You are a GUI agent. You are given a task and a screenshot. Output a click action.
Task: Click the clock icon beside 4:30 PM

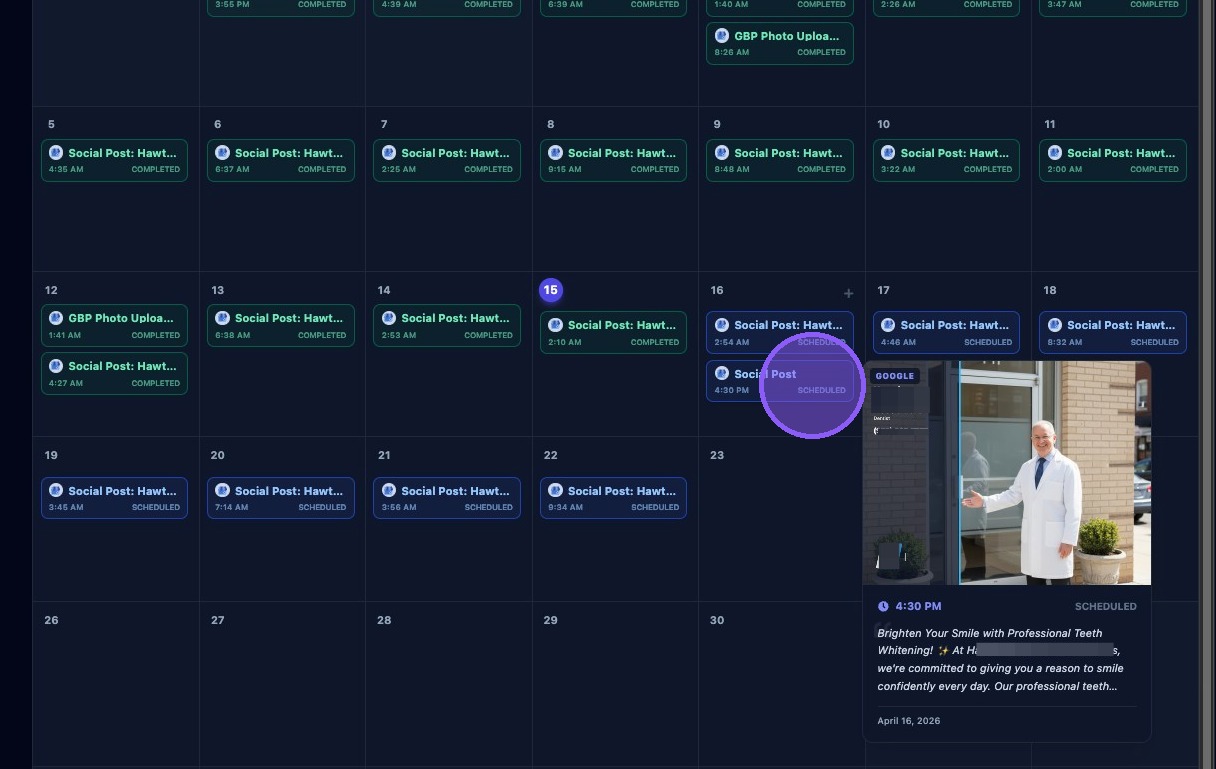[x=883, y=606]
